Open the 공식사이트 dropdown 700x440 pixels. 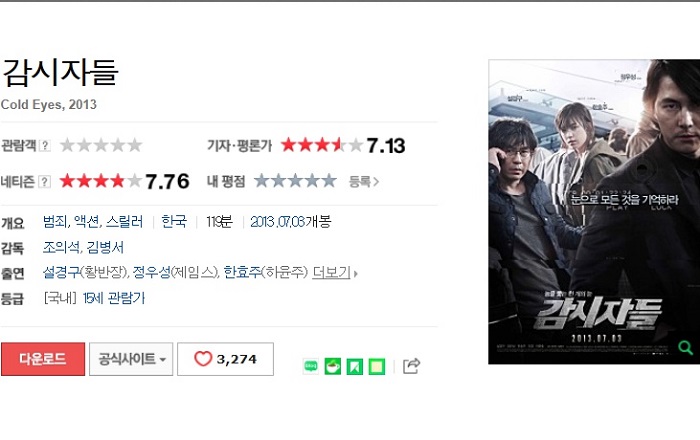tap(131, 359)
